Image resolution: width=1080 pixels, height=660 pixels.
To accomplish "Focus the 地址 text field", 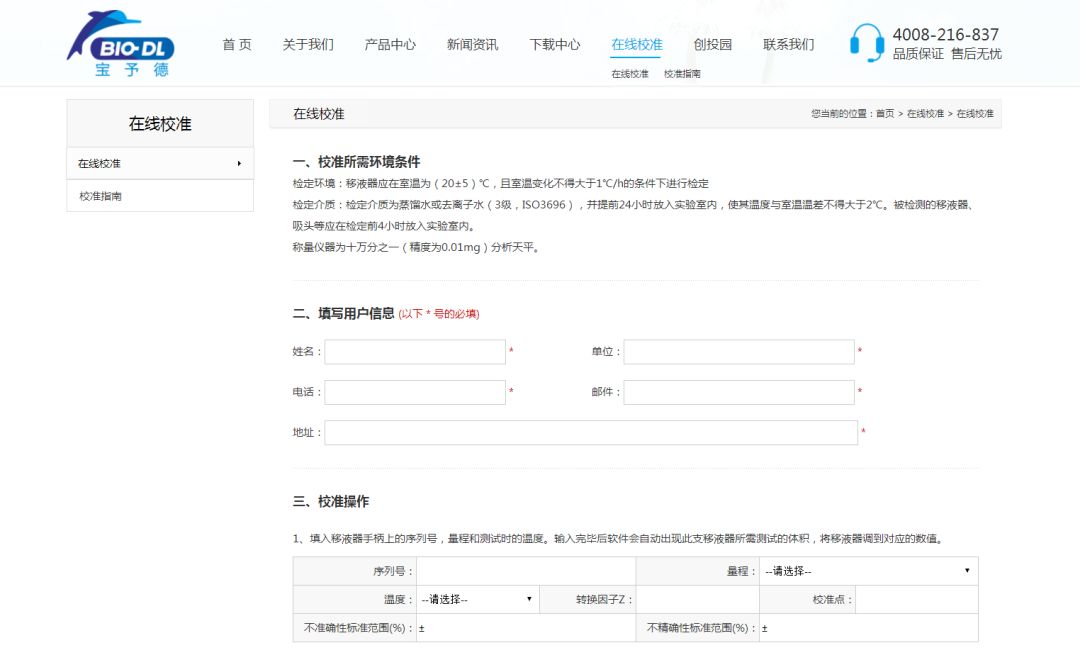I will [x=590, y=432].
